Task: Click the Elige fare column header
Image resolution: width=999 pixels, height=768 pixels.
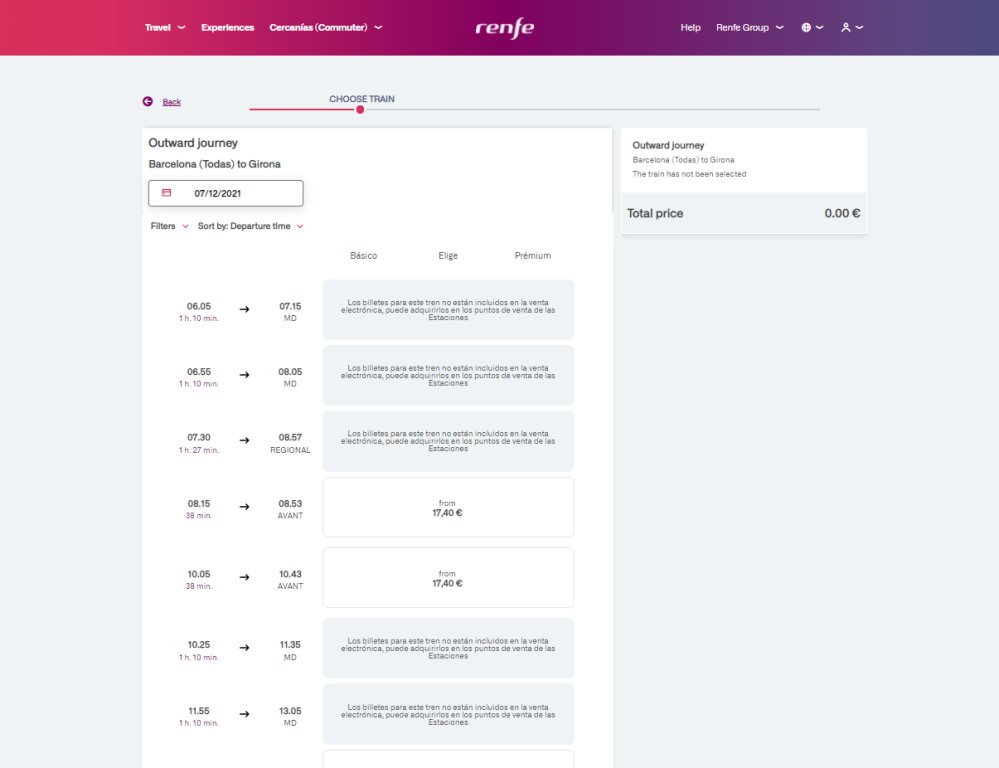Action: [x=448, y=256]
